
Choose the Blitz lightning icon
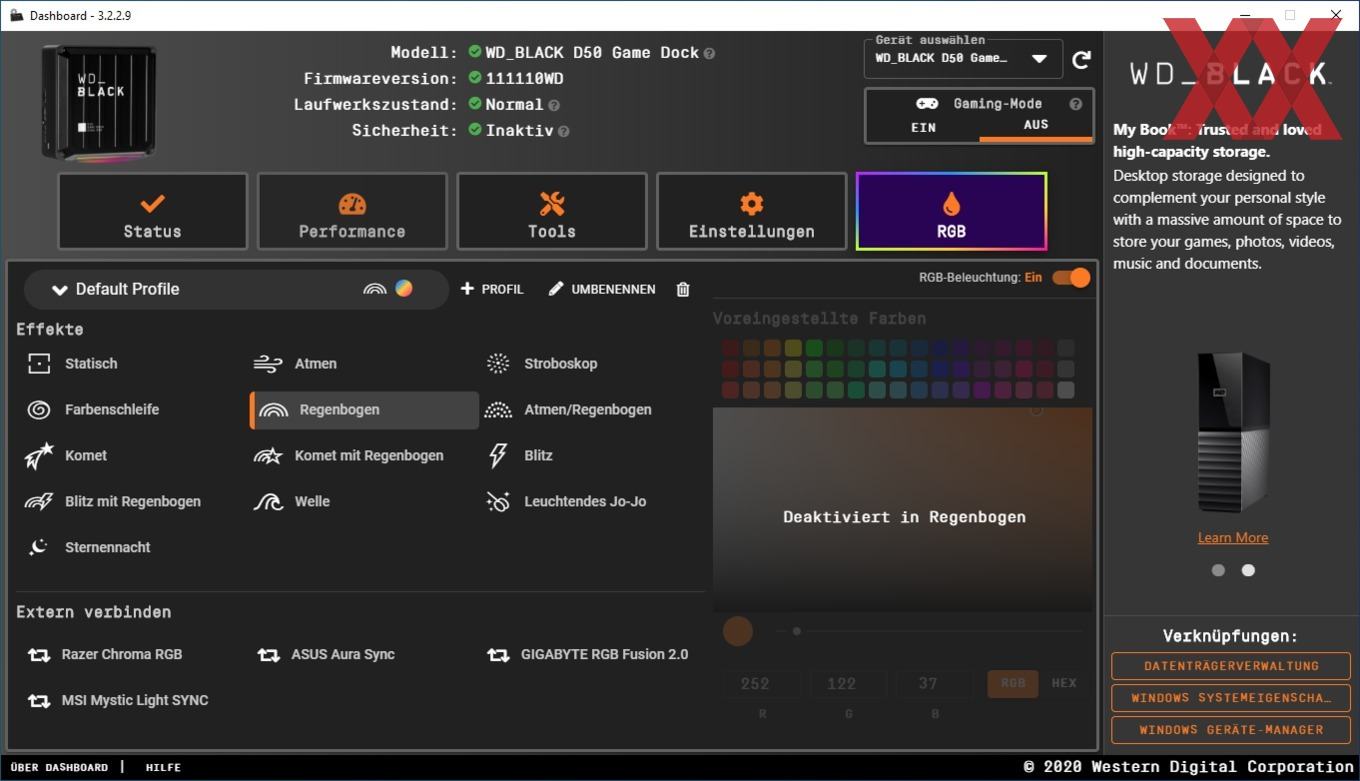click(498, 456)
